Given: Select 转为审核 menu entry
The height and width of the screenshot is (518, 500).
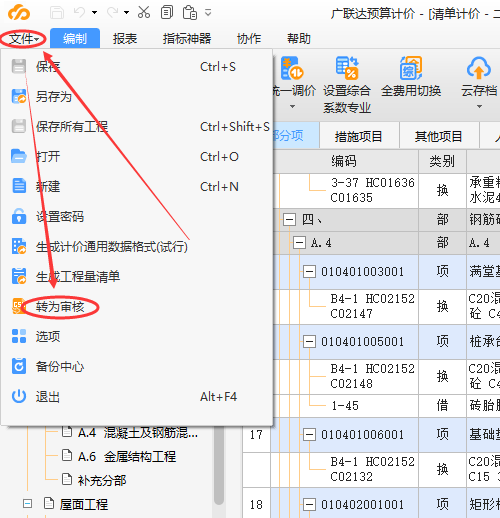Looking at the screenshot, I should tap(137, 307).
